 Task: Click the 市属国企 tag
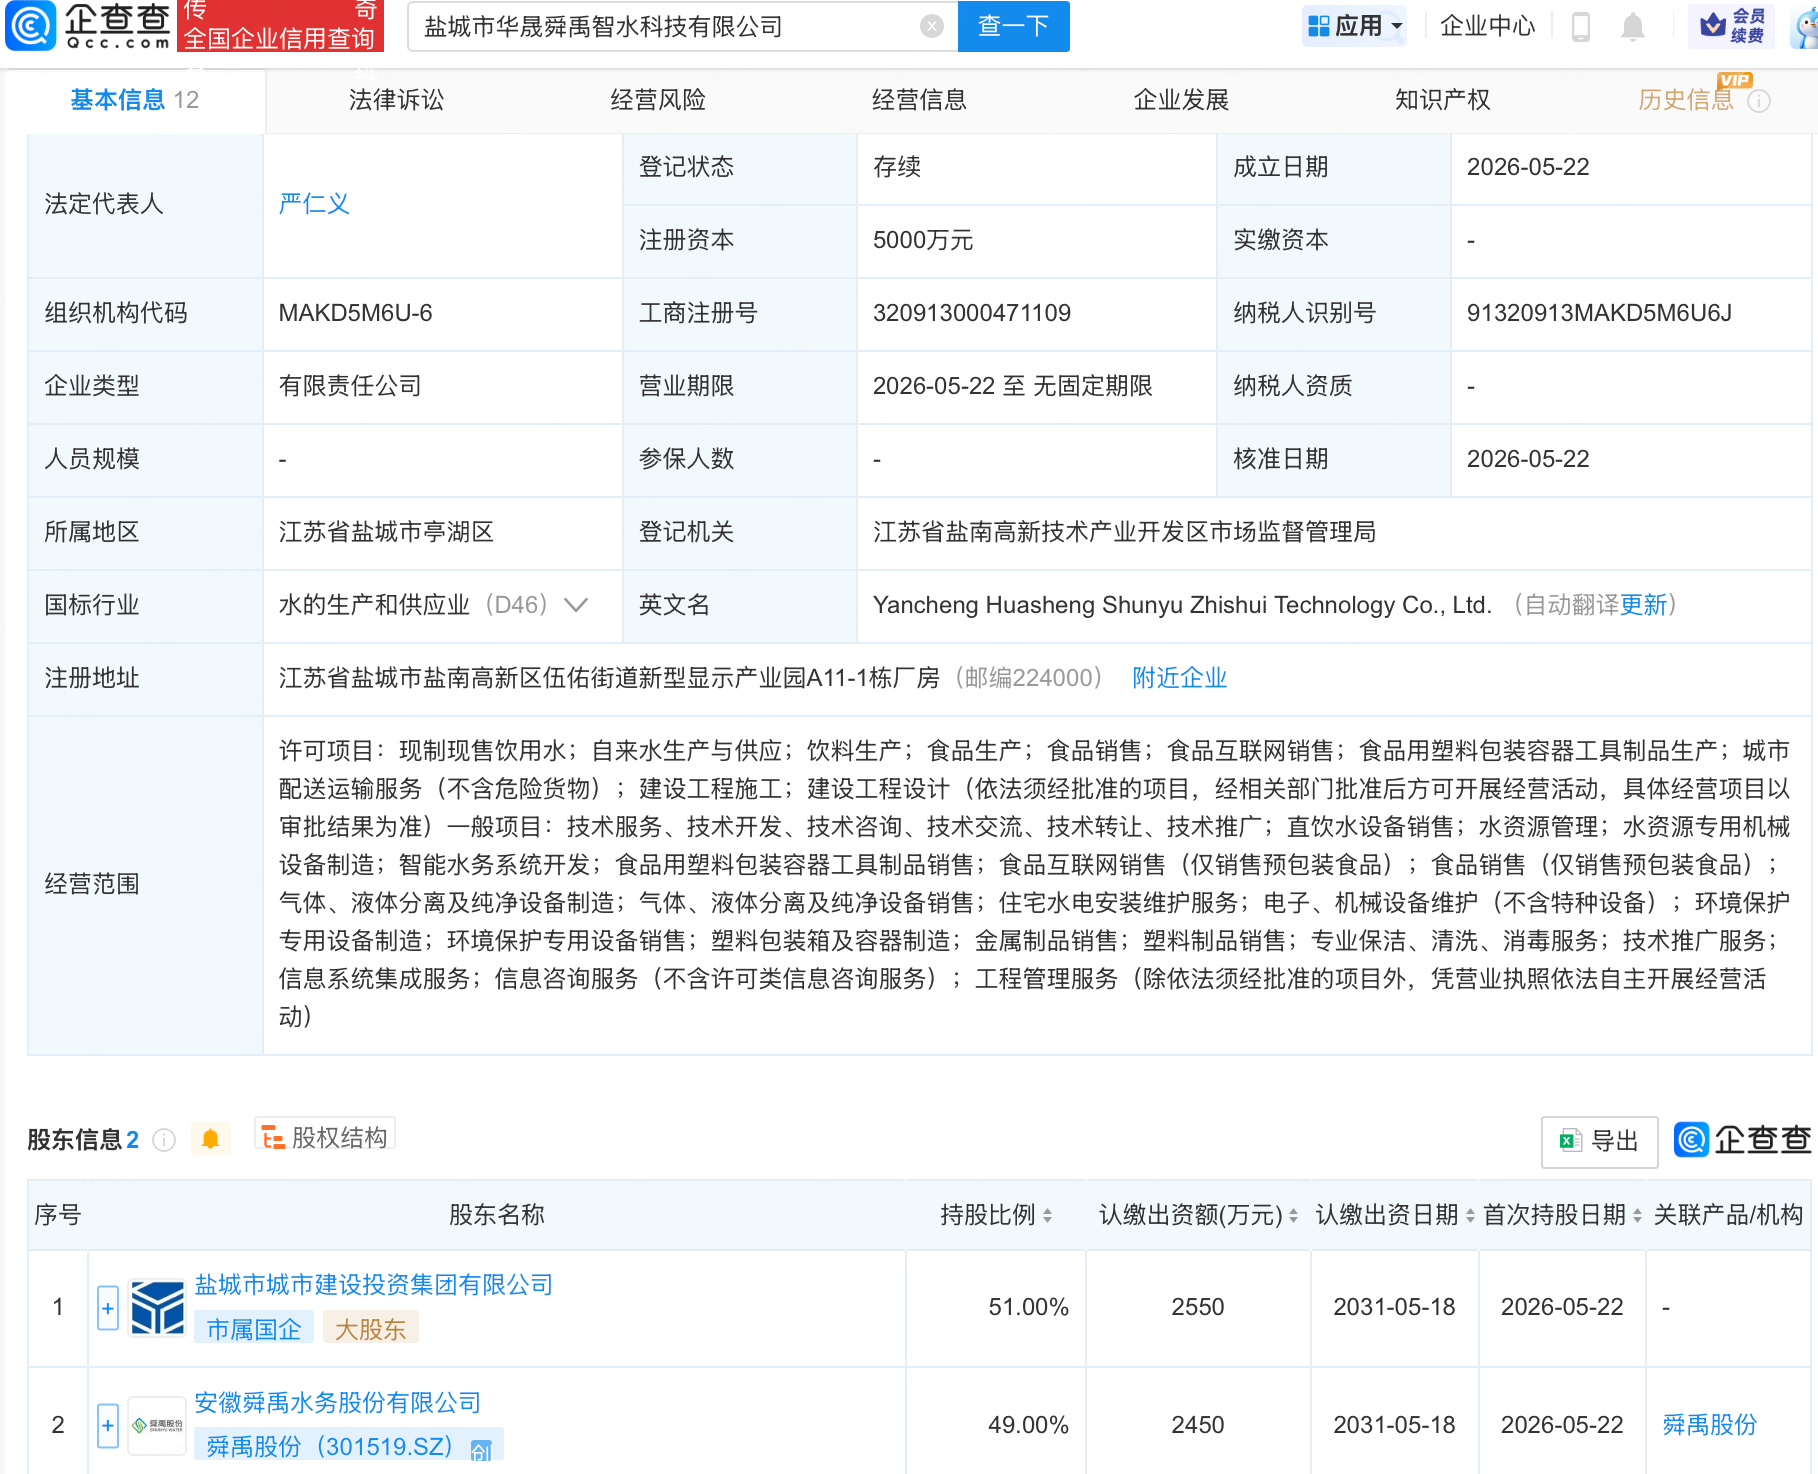point(254,1329)
